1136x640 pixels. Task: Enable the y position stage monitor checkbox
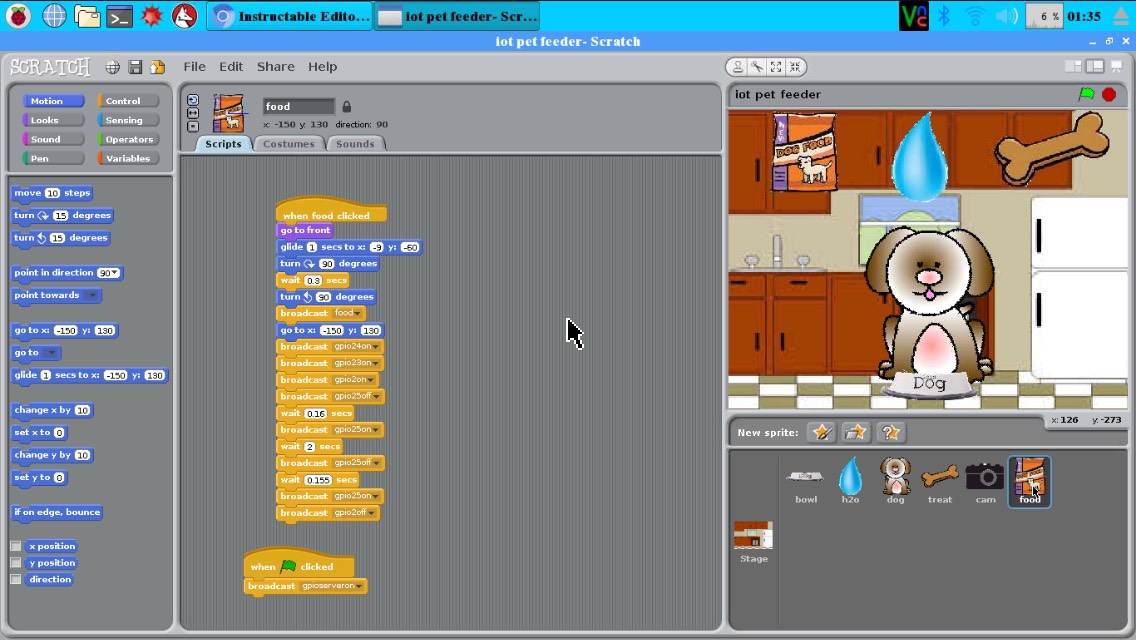(15, 562)
